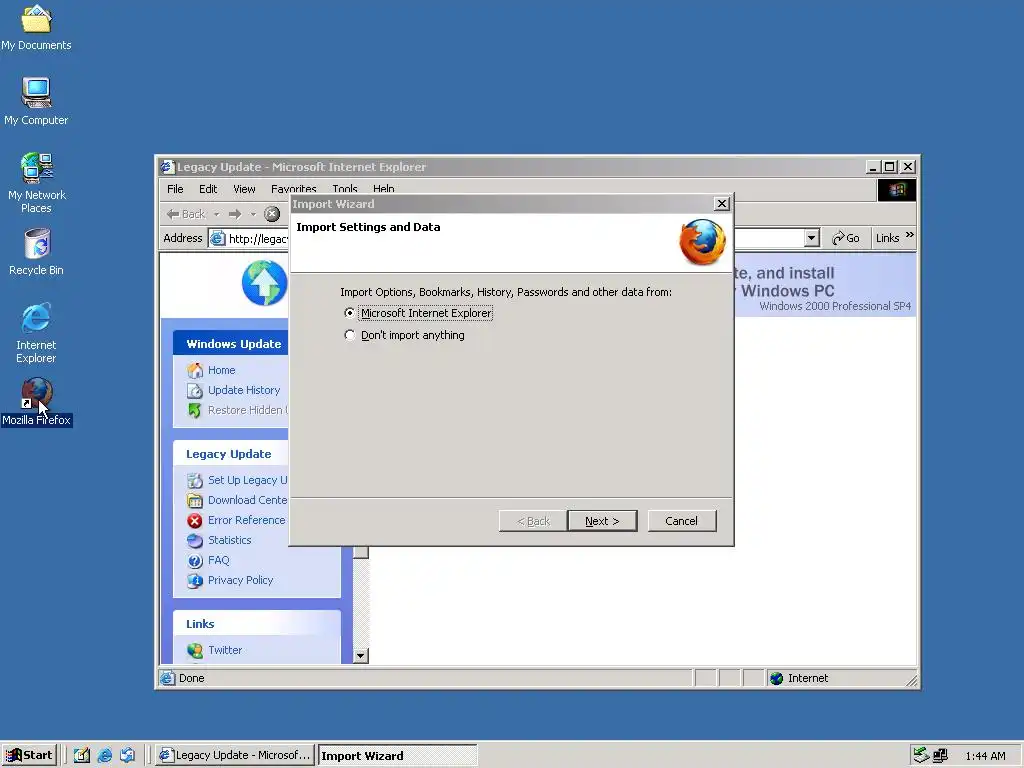Open the Tools menu in Internet Explorer
The image size is (1024, 768).
tap(345, 189)
